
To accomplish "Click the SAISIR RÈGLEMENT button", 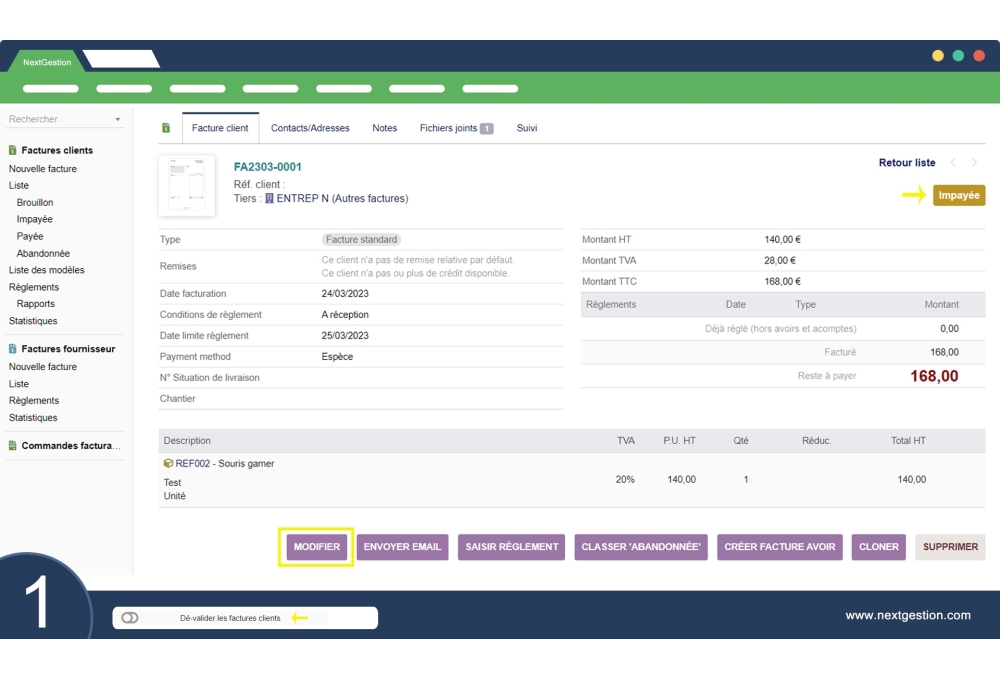I will (x=511, y=547).
